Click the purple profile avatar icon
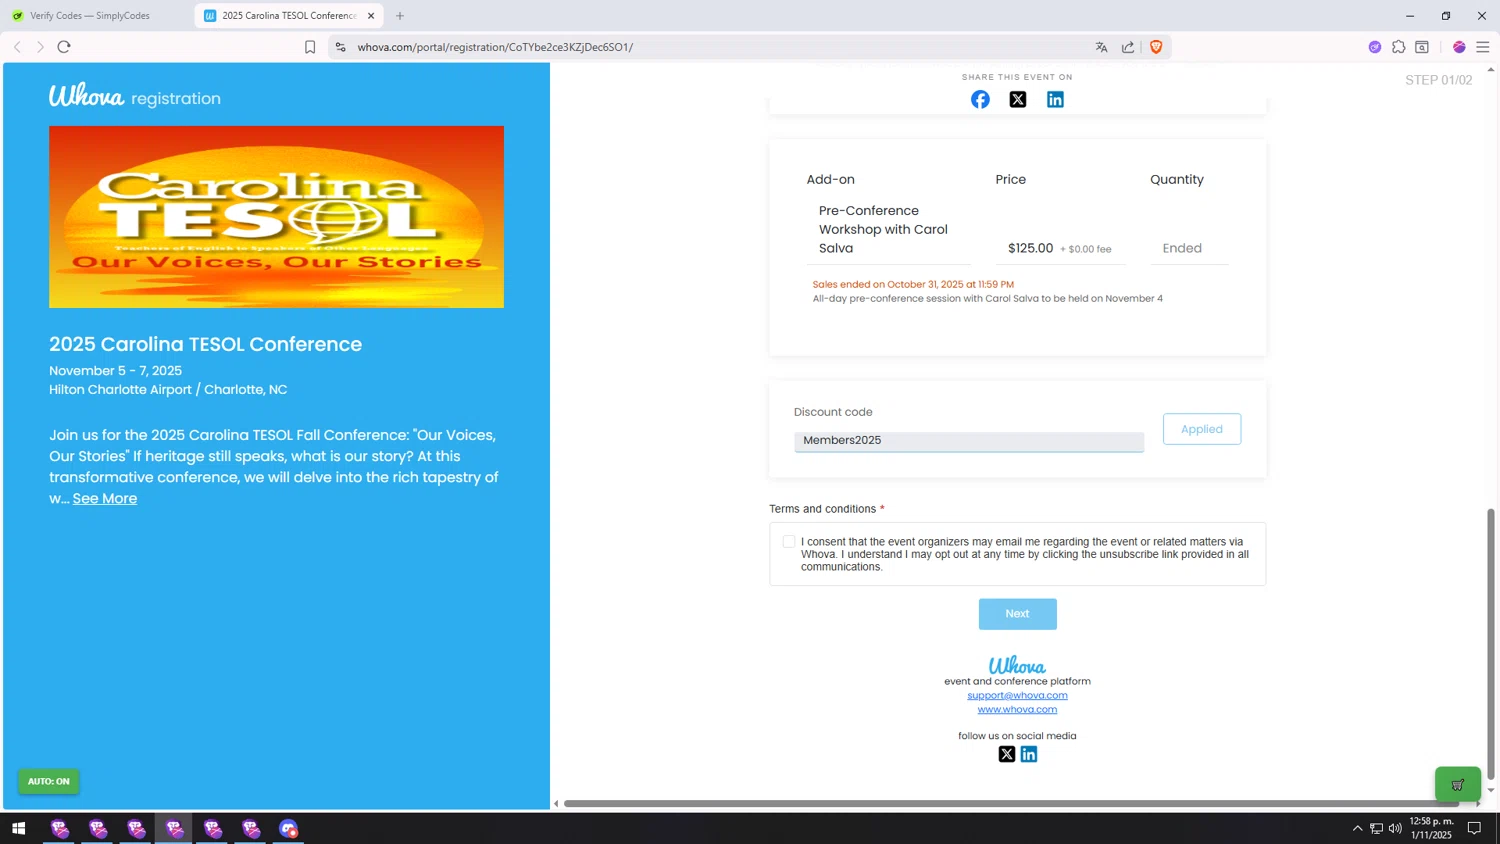The image size is (1500, 844). tap(1459, 47)
